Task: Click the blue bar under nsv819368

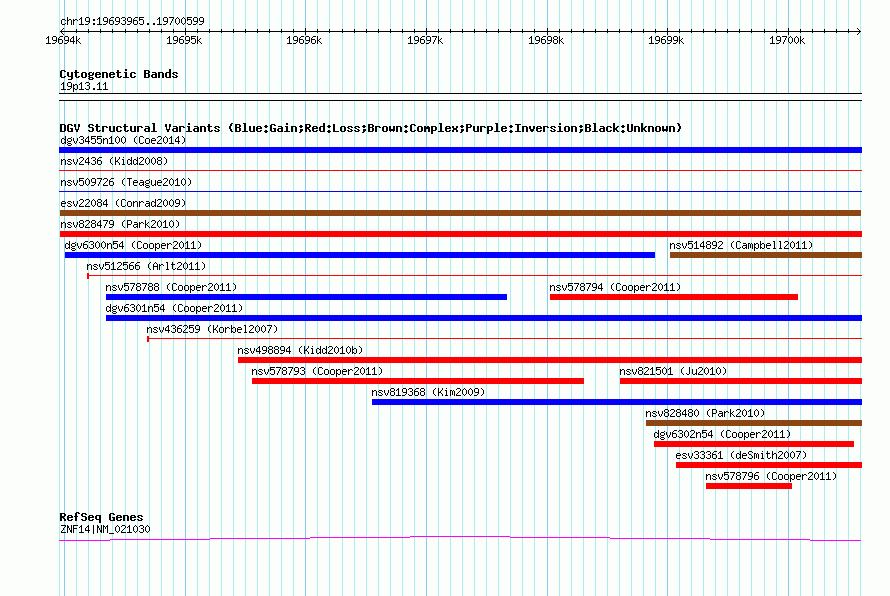Action: [x=617, y=402]
